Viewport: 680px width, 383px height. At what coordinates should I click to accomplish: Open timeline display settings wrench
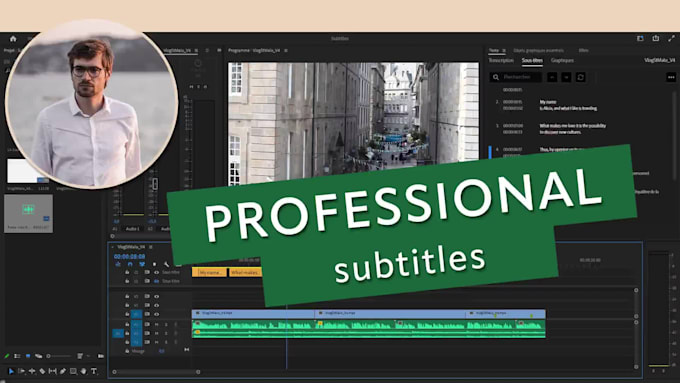(x=167, y=264)
